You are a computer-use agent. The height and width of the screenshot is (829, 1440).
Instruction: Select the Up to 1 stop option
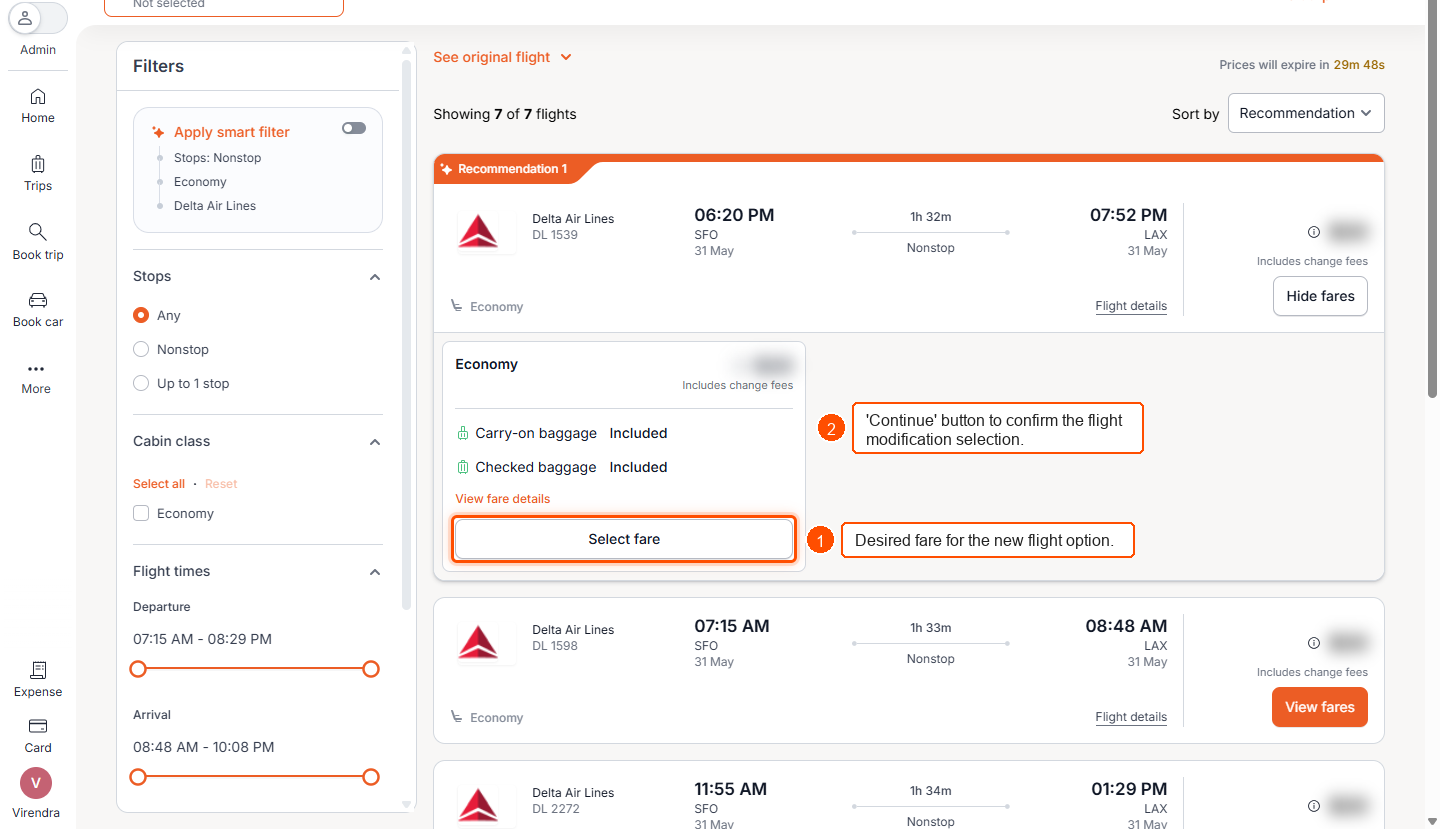click(x=141, y=383)
